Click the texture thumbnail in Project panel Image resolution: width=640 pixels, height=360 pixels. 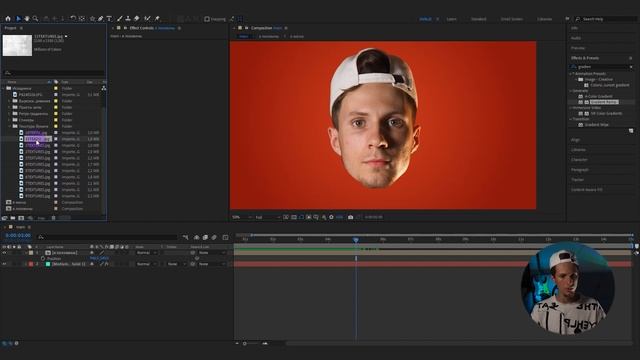(17, 45)
